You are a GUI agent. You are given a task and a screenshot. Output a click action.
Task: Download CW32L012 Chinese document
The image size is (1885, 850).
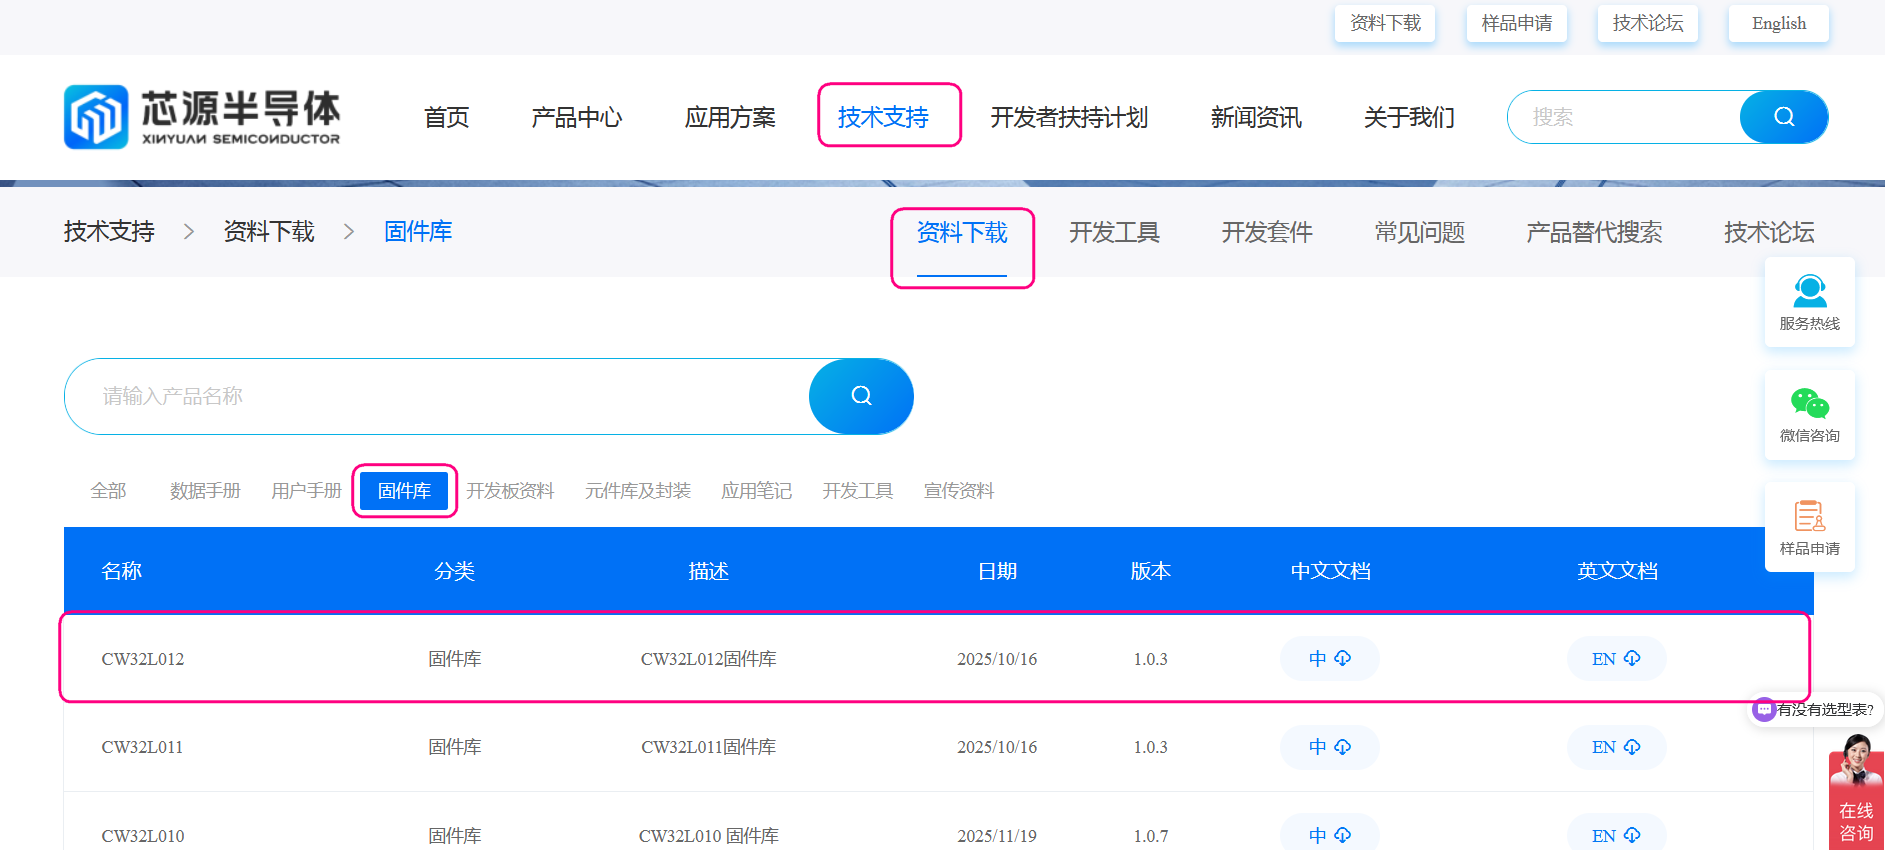click(1329, 659)
